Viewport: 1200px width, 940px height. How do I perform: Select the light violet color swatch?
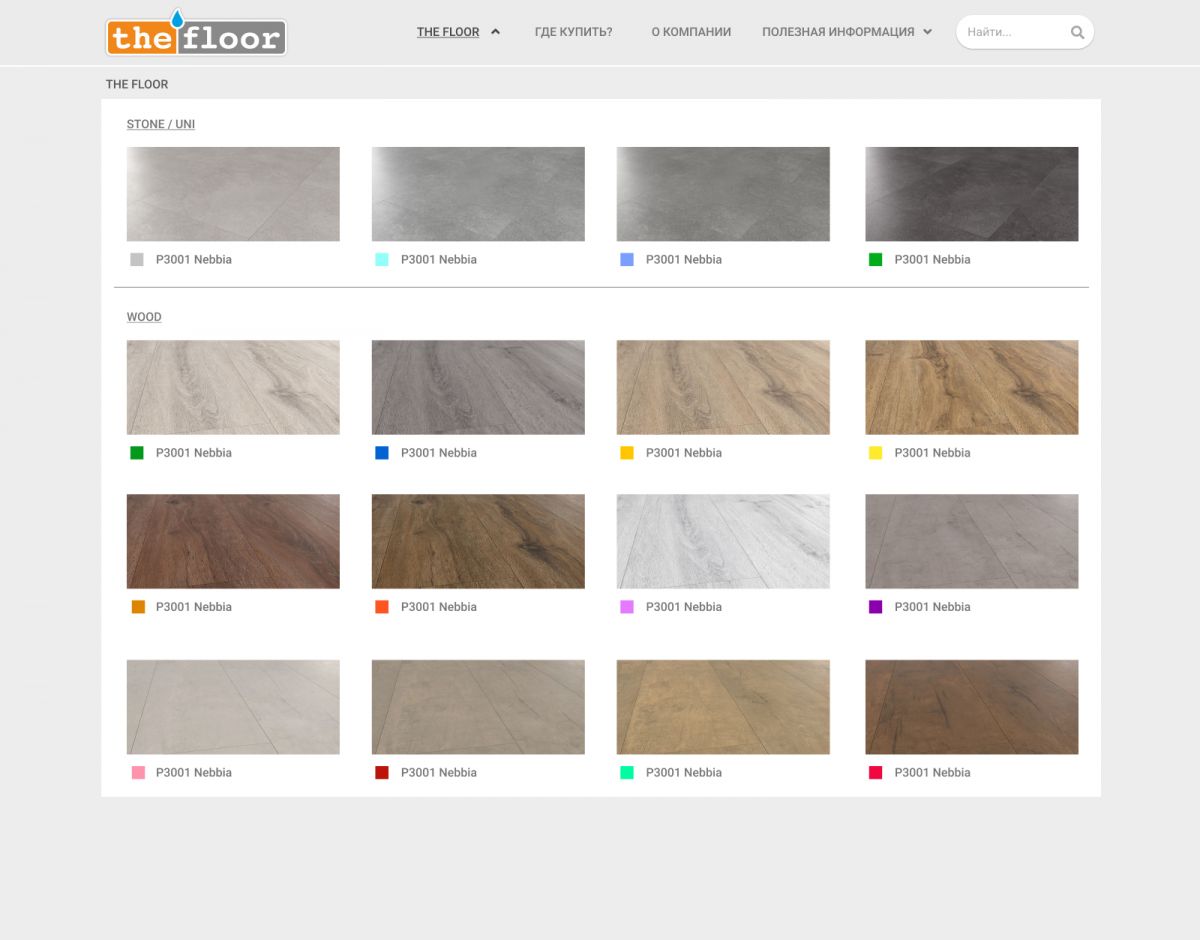click(x=627, y=607)
